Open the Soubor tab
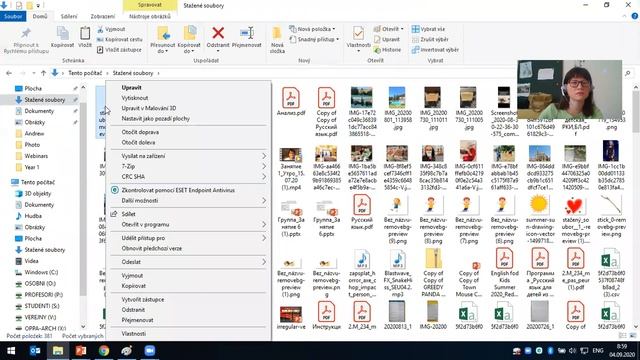640x360 pixels. point(13,16)
